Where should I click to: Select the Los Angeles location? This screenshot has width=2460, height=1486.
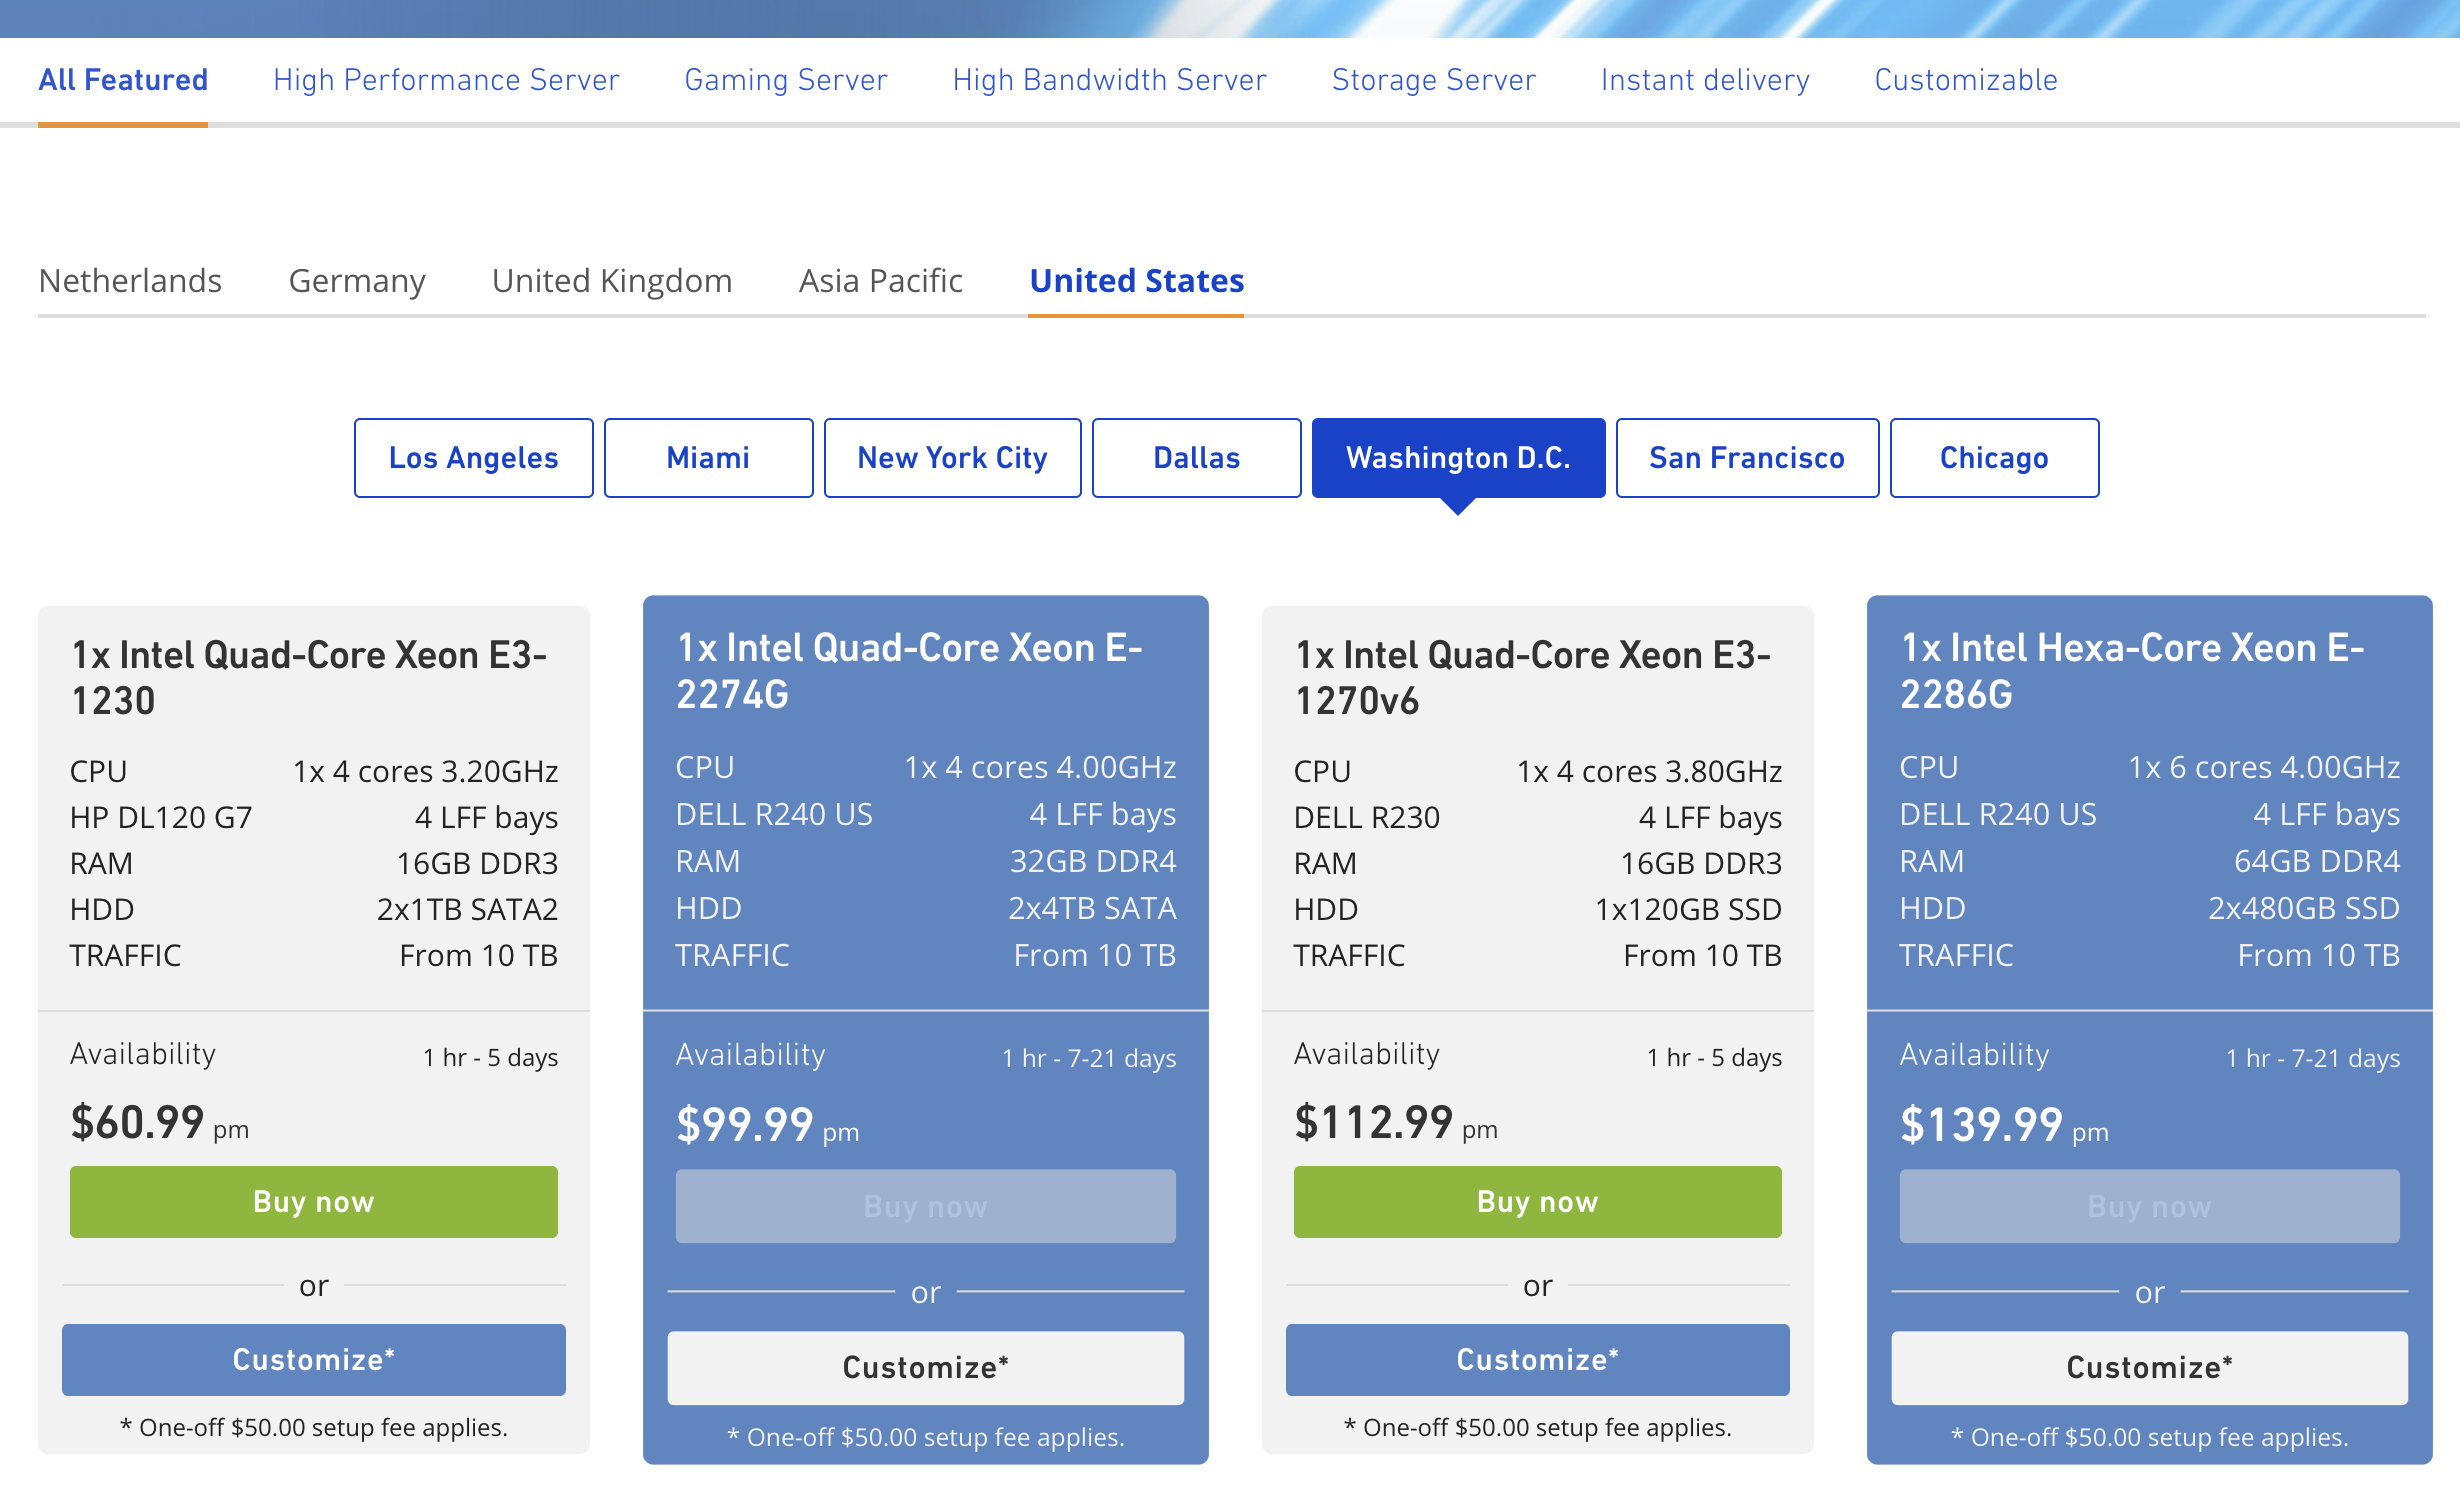click(473, 458)
